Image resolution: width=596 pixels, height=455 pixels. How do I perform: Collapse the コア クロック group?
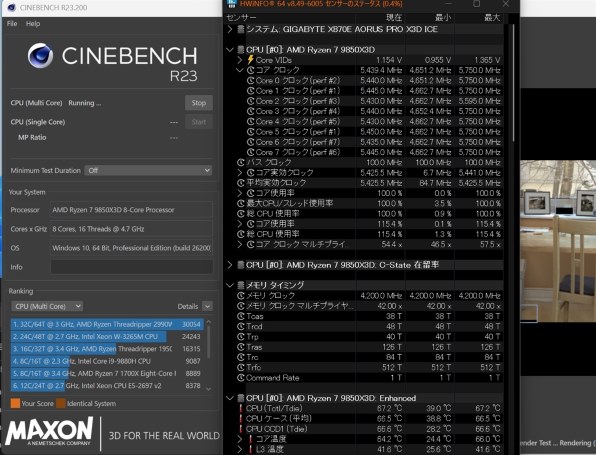(239, 70)
